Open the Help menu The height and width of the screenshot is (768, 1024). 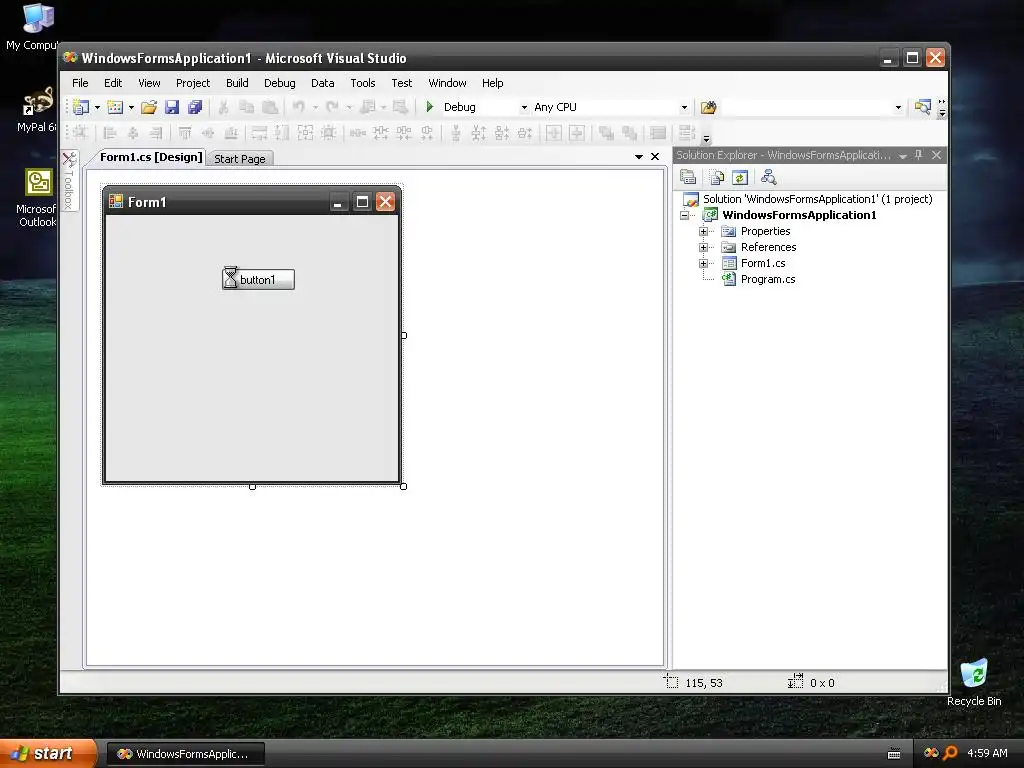[492, 83]
